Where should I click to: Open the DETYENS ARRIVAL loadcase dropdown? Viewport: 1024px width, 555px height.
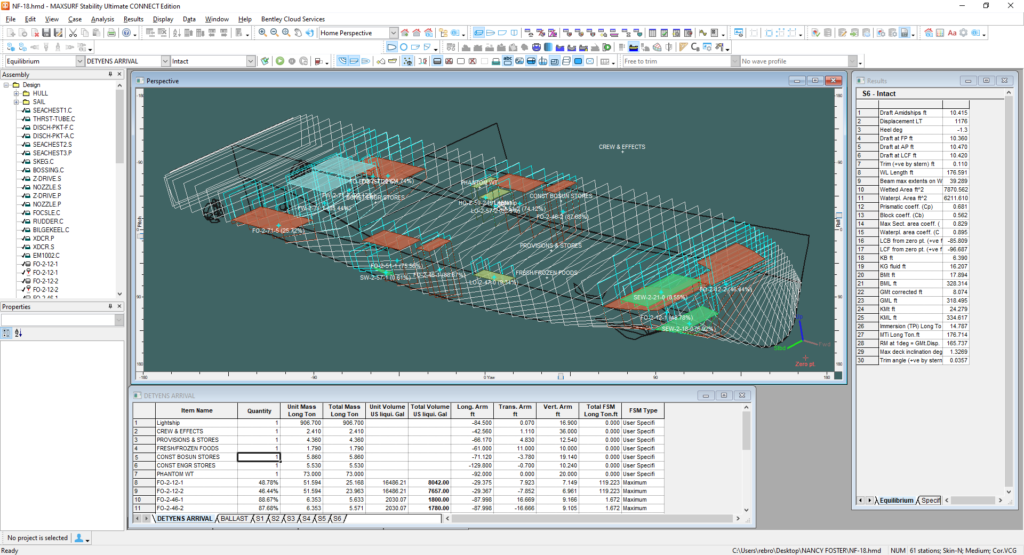pyautogui.click(x=165, y=61)
